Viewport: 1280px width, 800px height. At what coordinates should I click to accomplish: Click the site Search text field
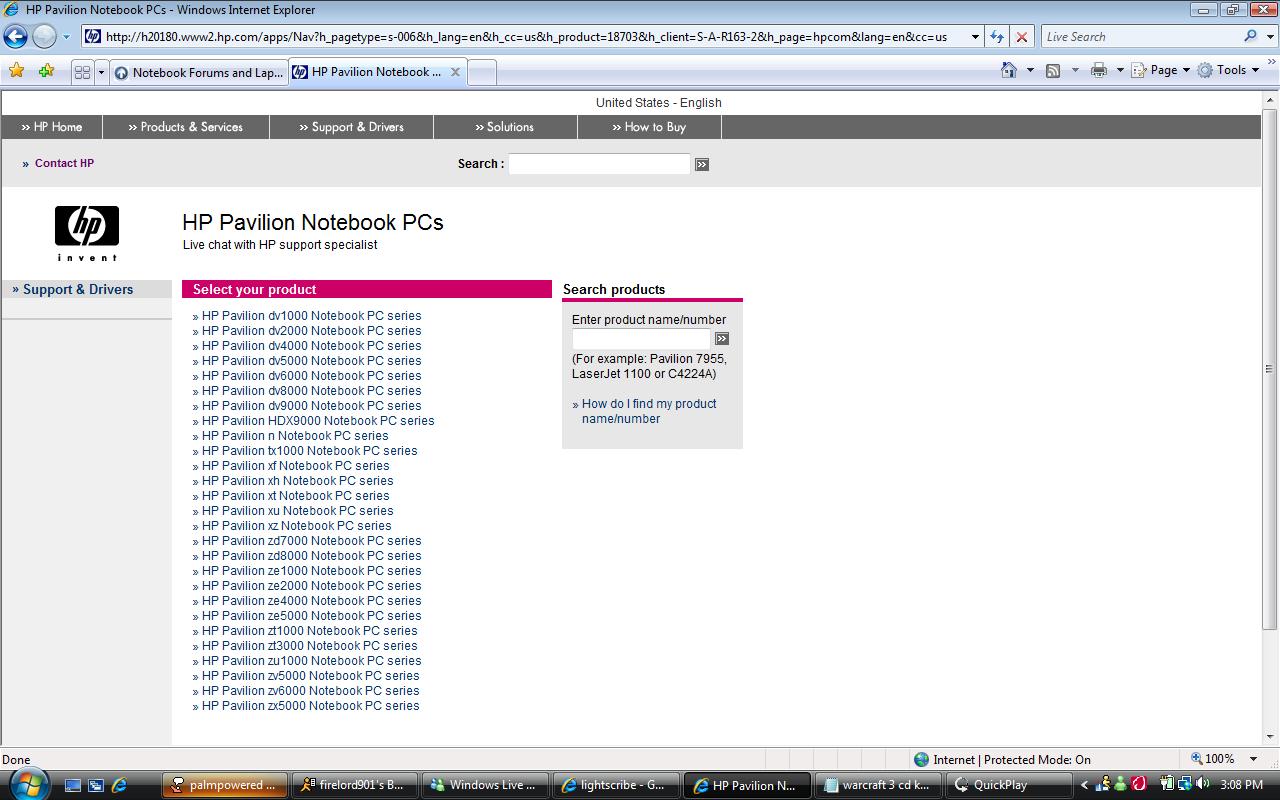click(x=599, y=164)
